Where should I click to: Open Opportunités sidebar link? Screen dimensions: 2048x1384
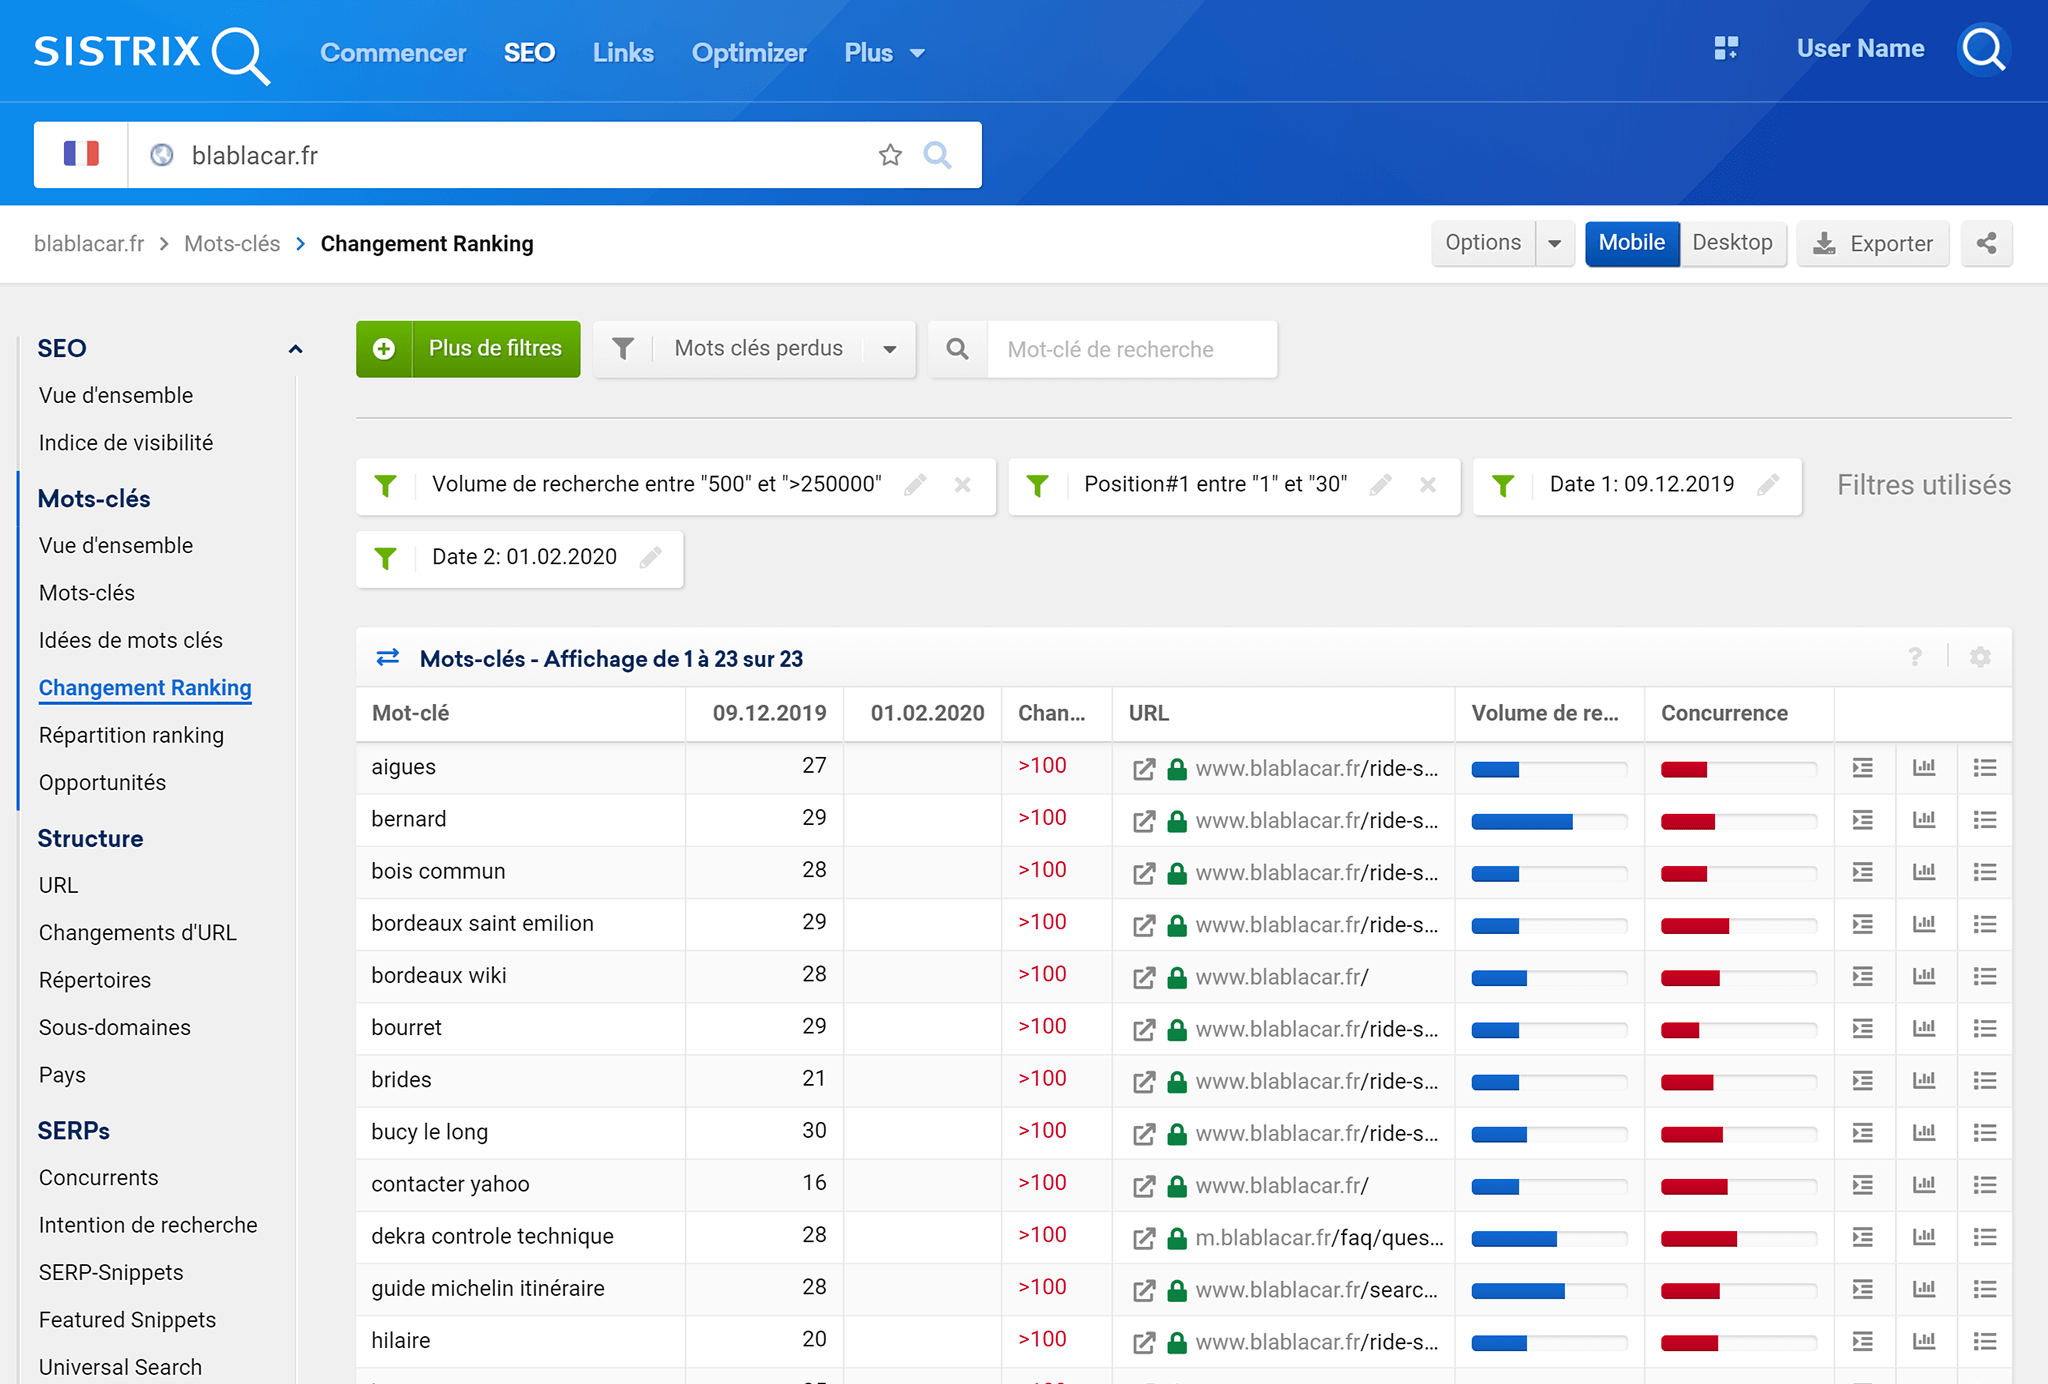102,783
